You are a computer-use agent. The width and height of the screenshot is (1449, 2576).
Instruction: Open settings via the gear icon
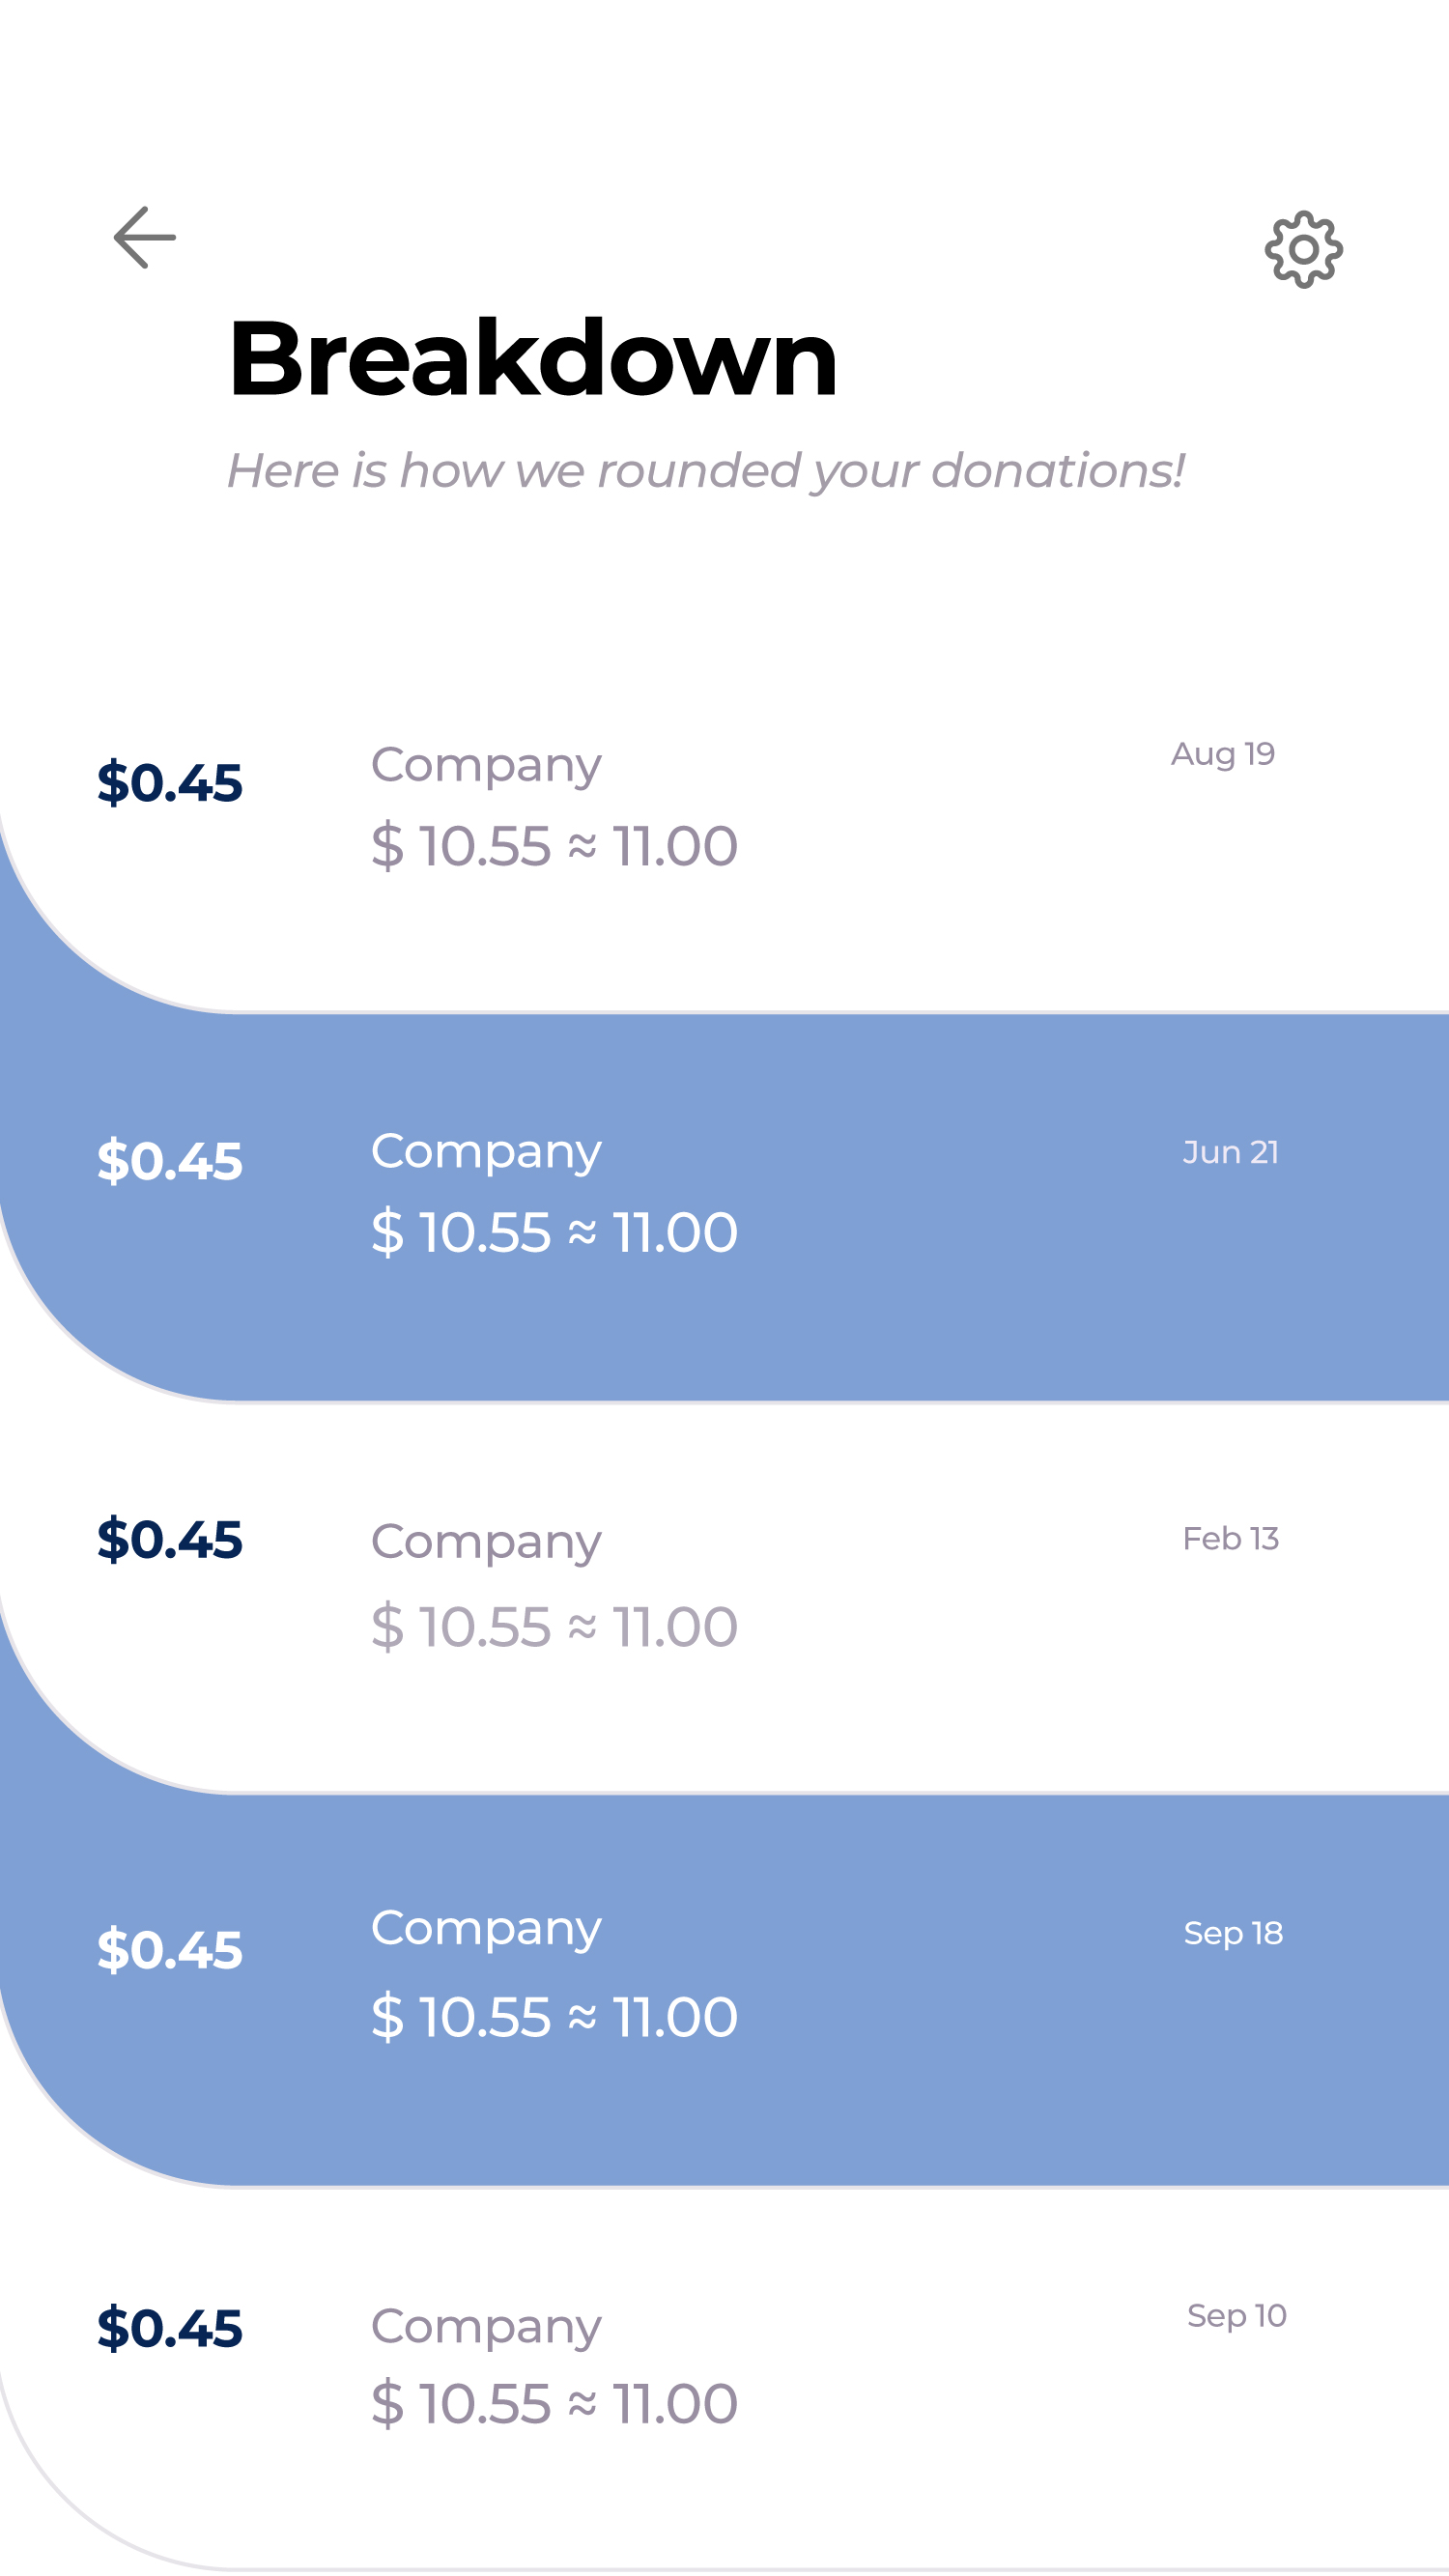pyautogui.click(x=1303, y=250)
